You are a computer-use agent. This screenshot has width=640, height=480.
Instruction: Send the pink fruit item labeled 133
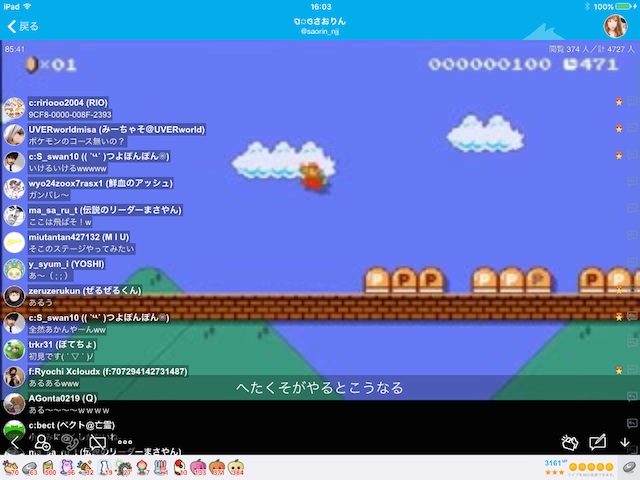(198, 467)
